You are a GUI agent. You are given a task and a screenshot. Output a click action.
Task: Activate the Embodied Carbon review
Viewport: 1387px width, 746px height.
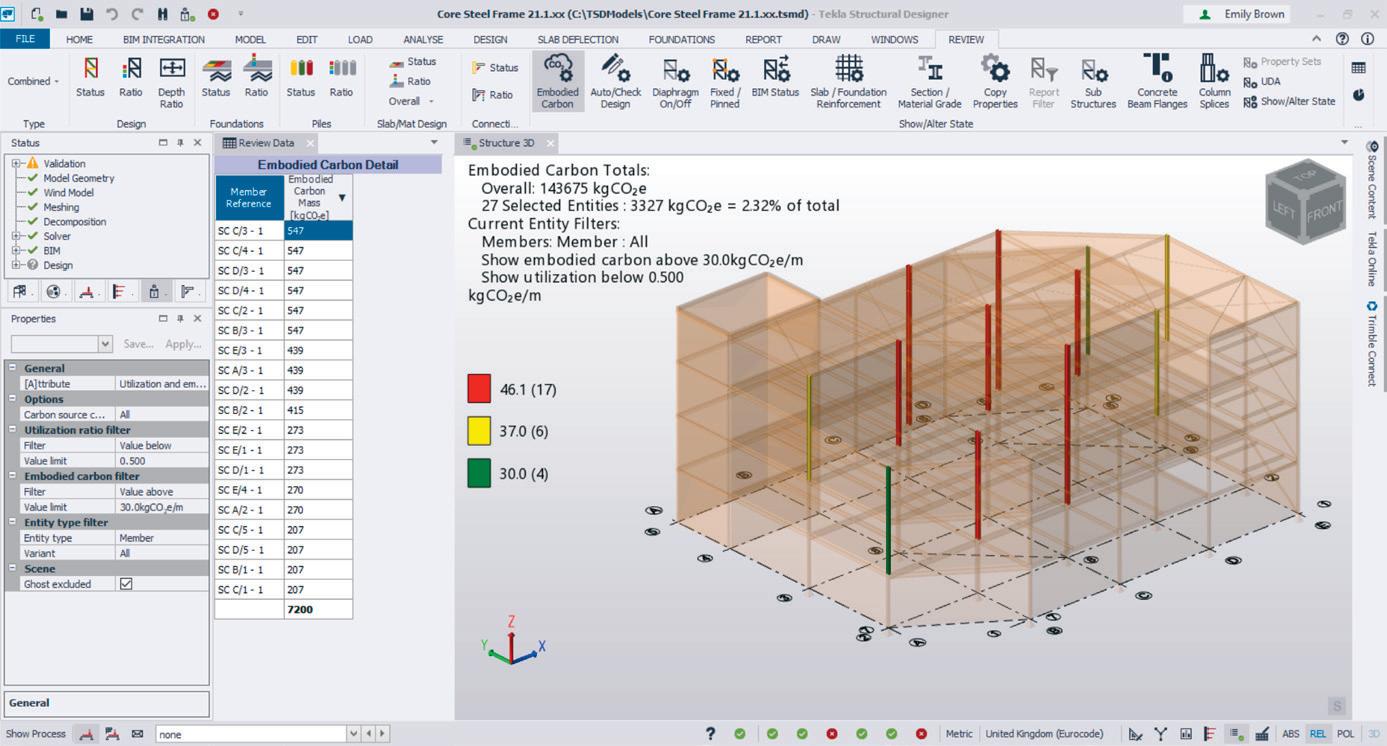pyautogui.click(x=558, y=82)
